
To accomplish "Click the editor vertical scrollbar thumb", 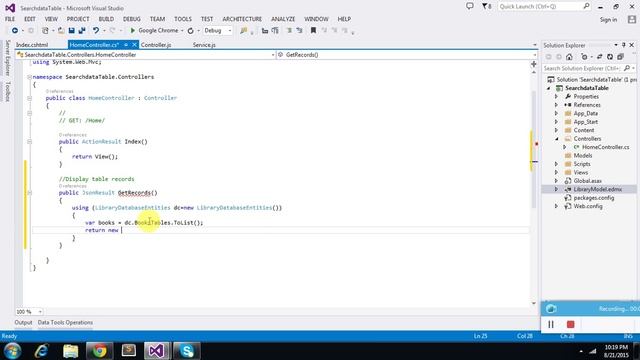I will 534,149.
